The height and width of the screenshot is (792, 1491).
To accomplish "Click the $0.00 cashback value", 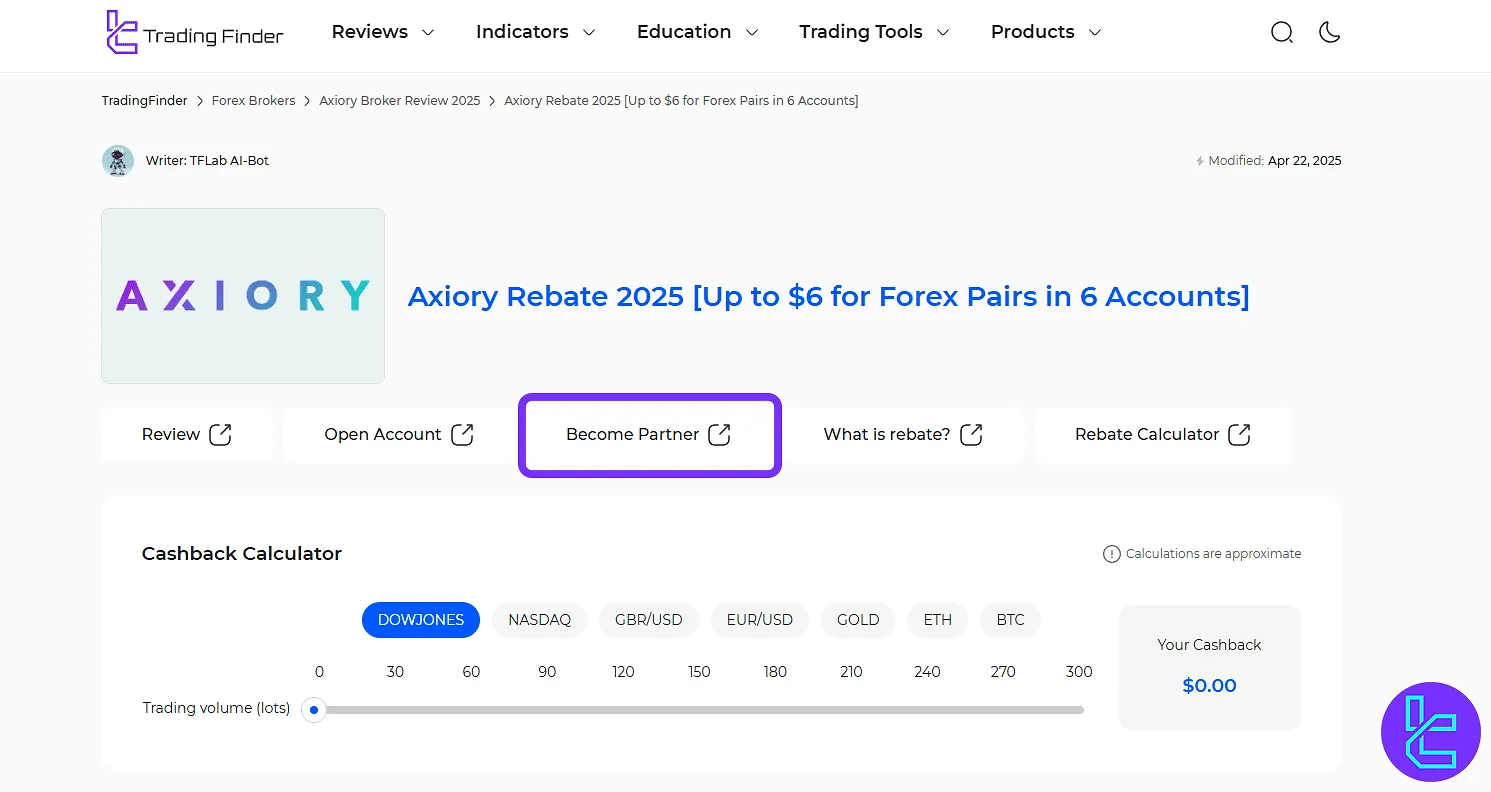I will [x=1209, y=686].
